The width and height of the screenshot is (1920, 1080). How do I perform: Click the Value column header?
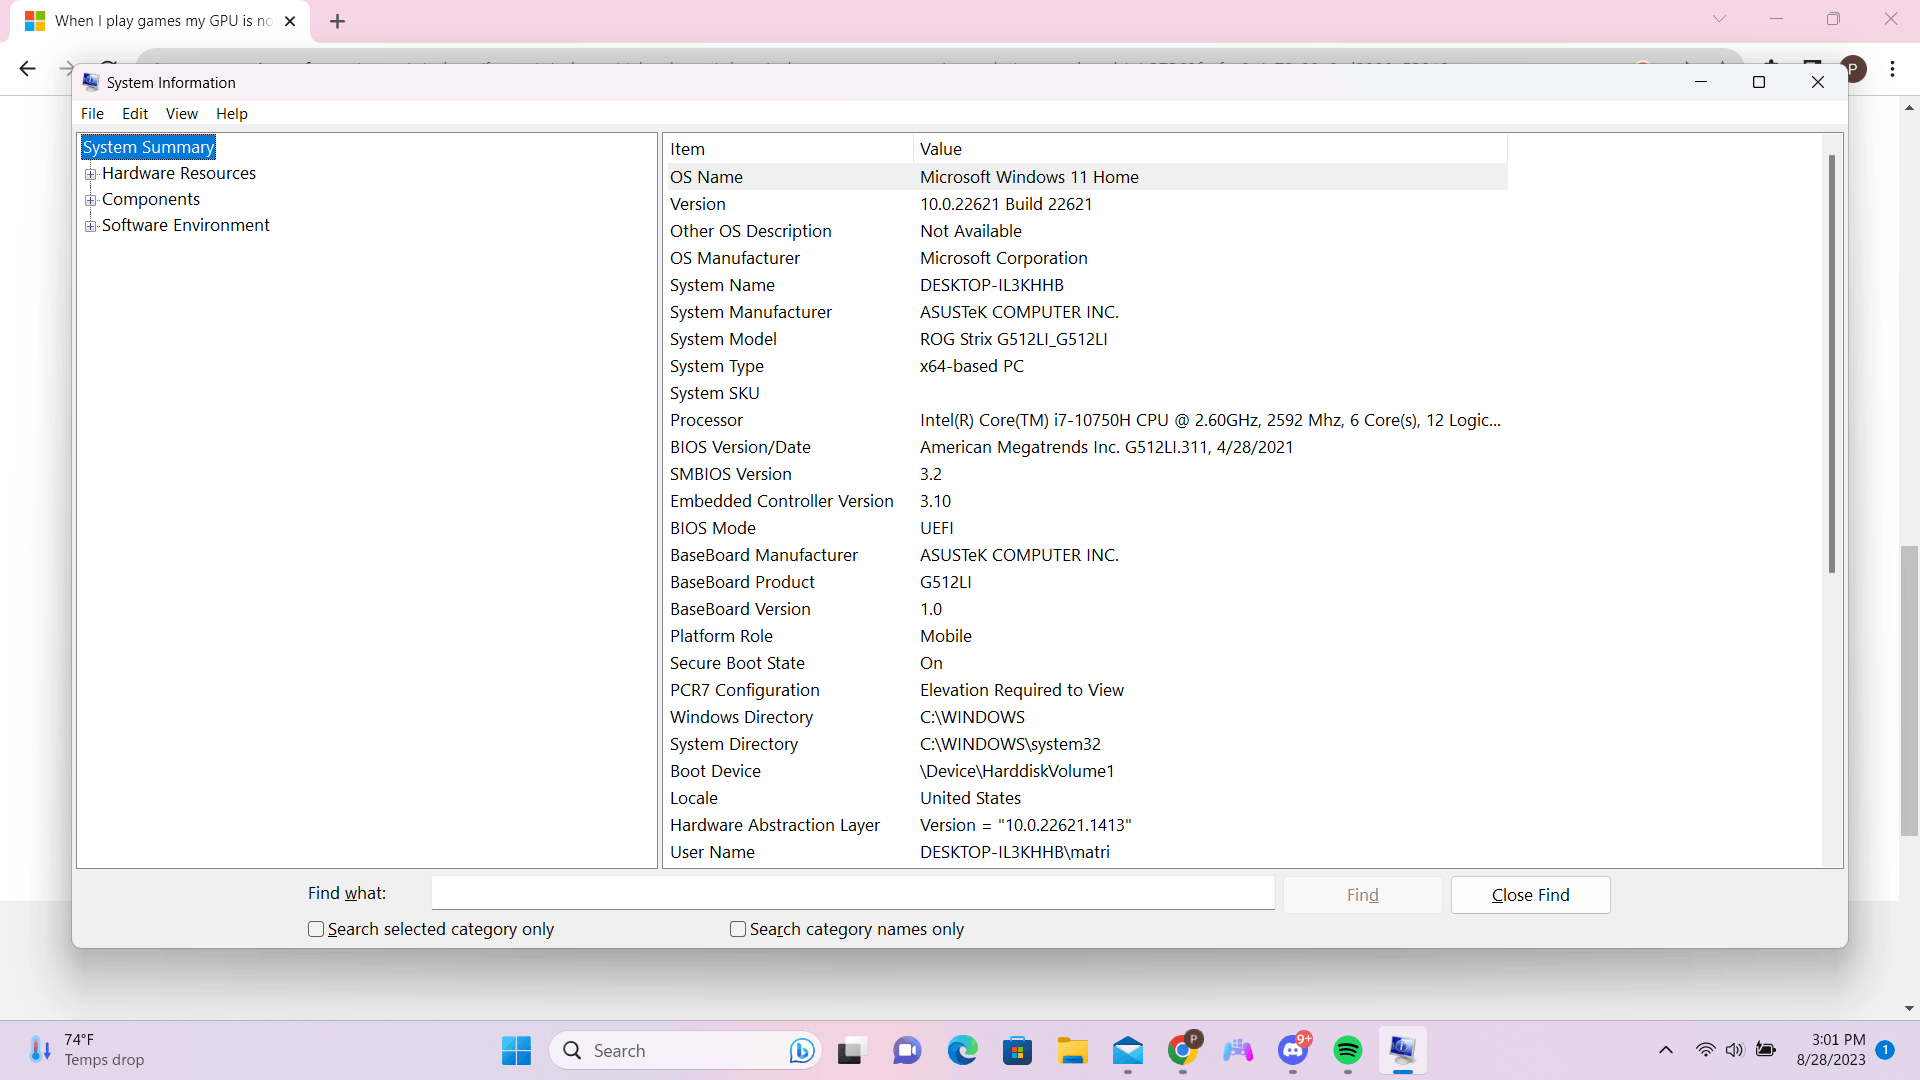point(1211,149)
